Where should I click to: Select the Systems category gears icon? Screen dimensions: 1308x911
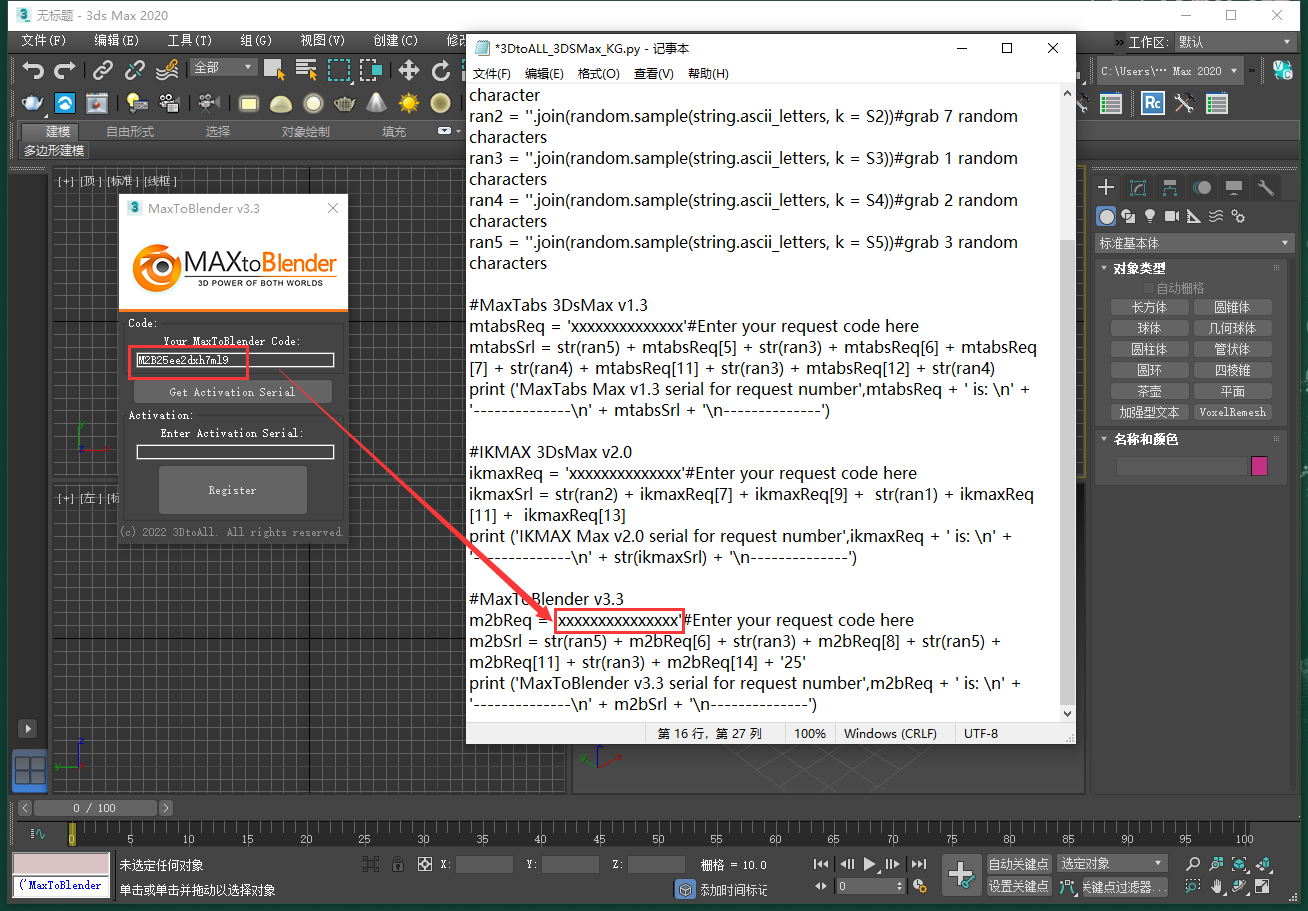[1238, 216]
